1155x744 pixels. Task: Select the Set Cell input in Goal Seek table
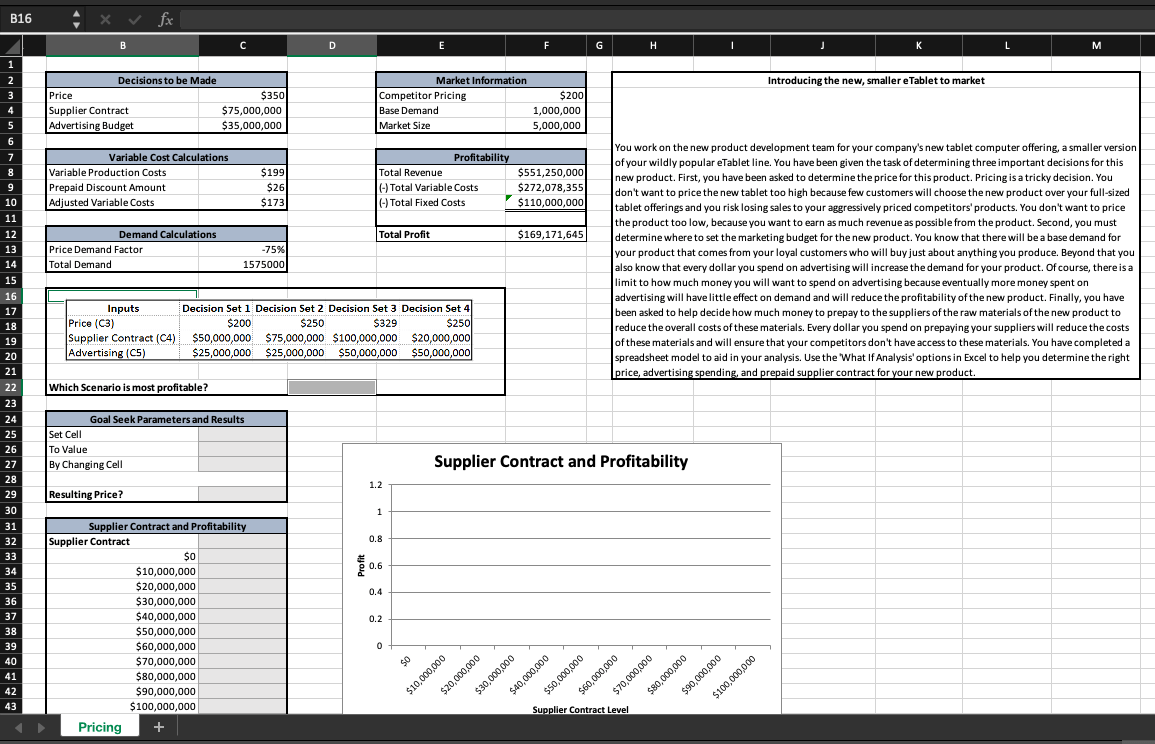pyautogui.click(x=242, y=434)
